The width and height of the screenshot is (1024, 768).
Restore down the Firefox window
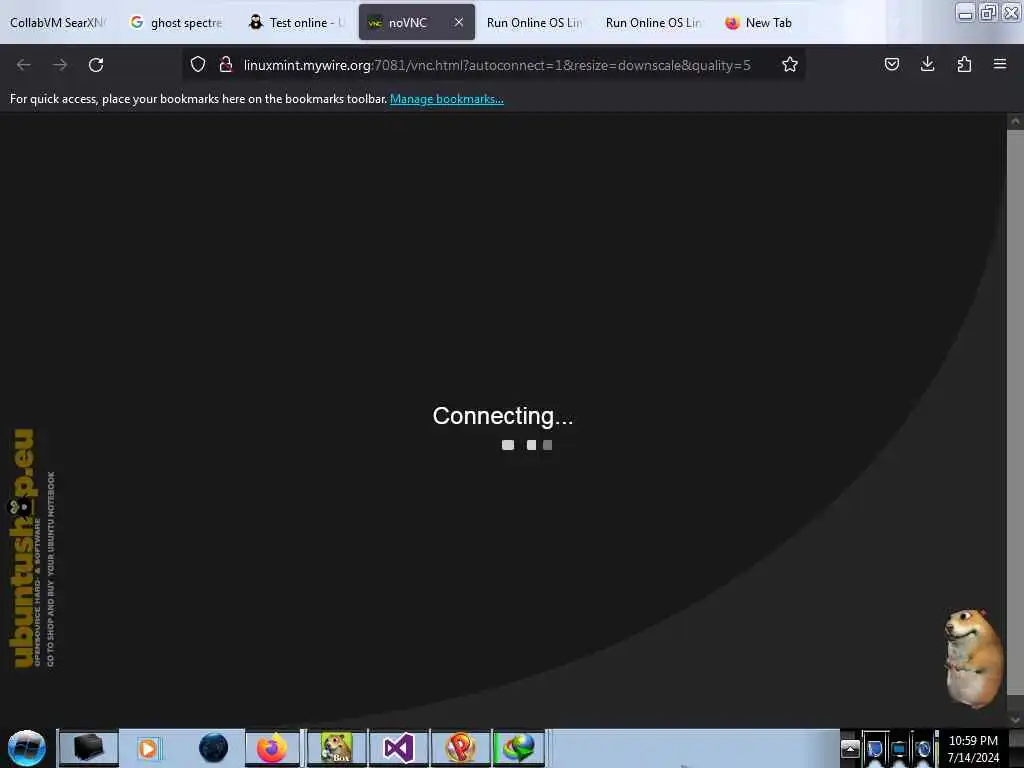989,12
